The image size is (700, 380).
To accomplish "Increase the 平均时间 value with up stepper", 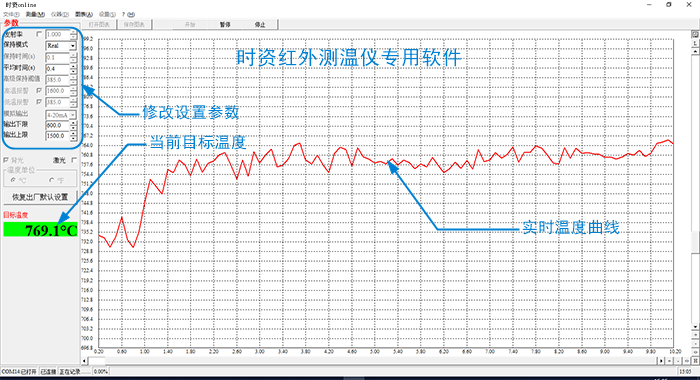I will point(73,67).
